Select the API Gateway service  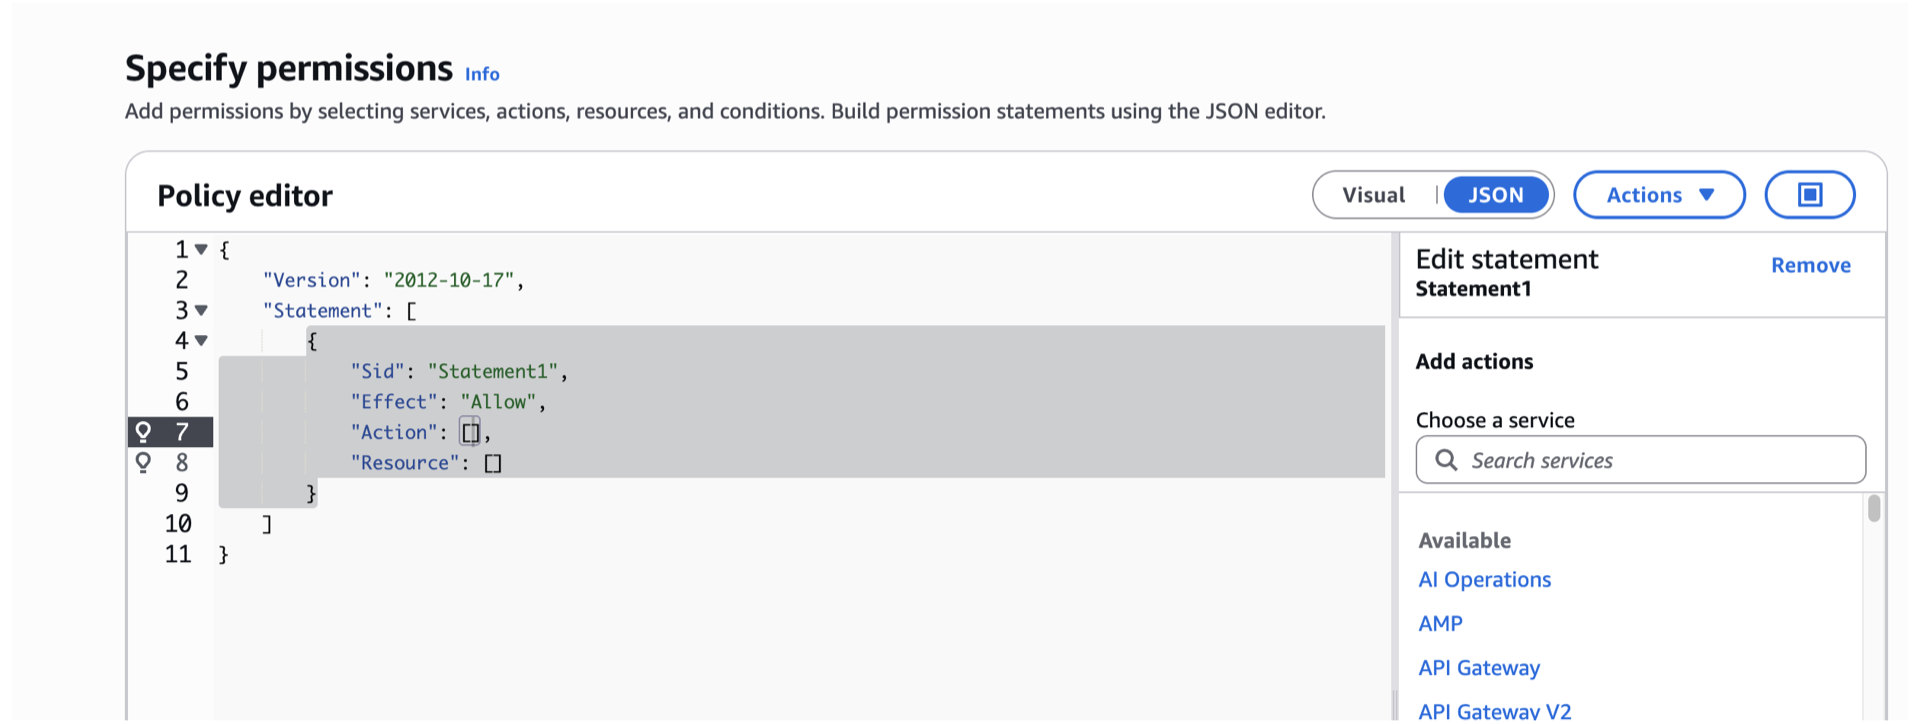(x=1478, y=667)
